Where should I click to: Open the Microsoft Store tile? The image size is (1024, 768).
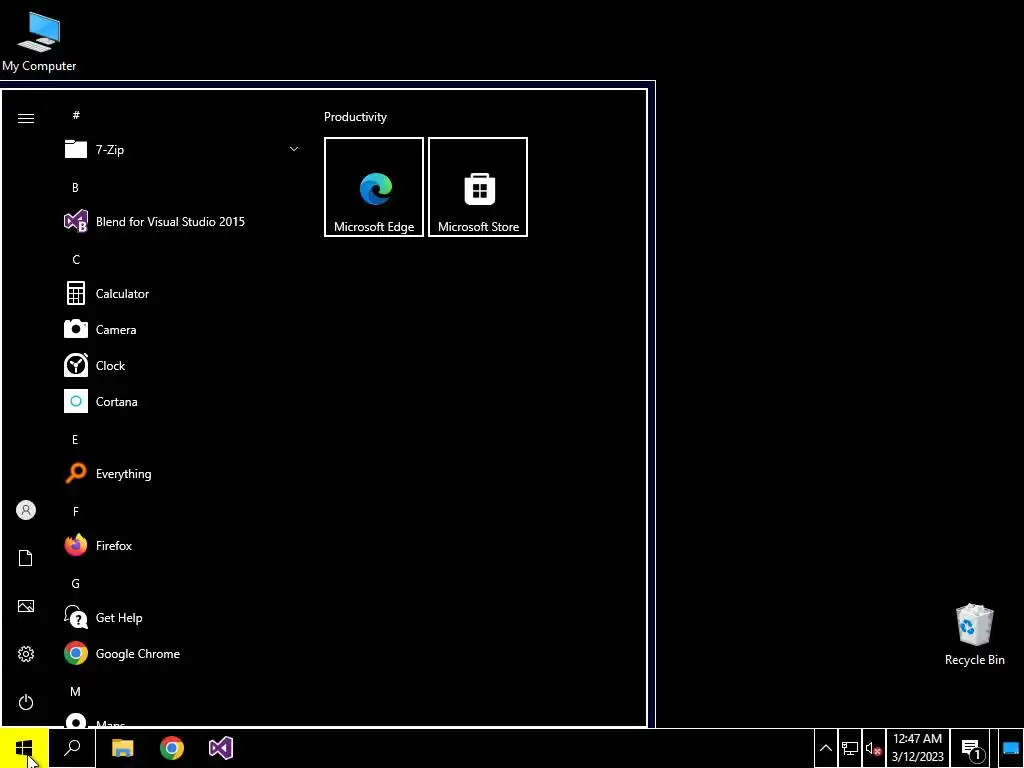point(478,187)
